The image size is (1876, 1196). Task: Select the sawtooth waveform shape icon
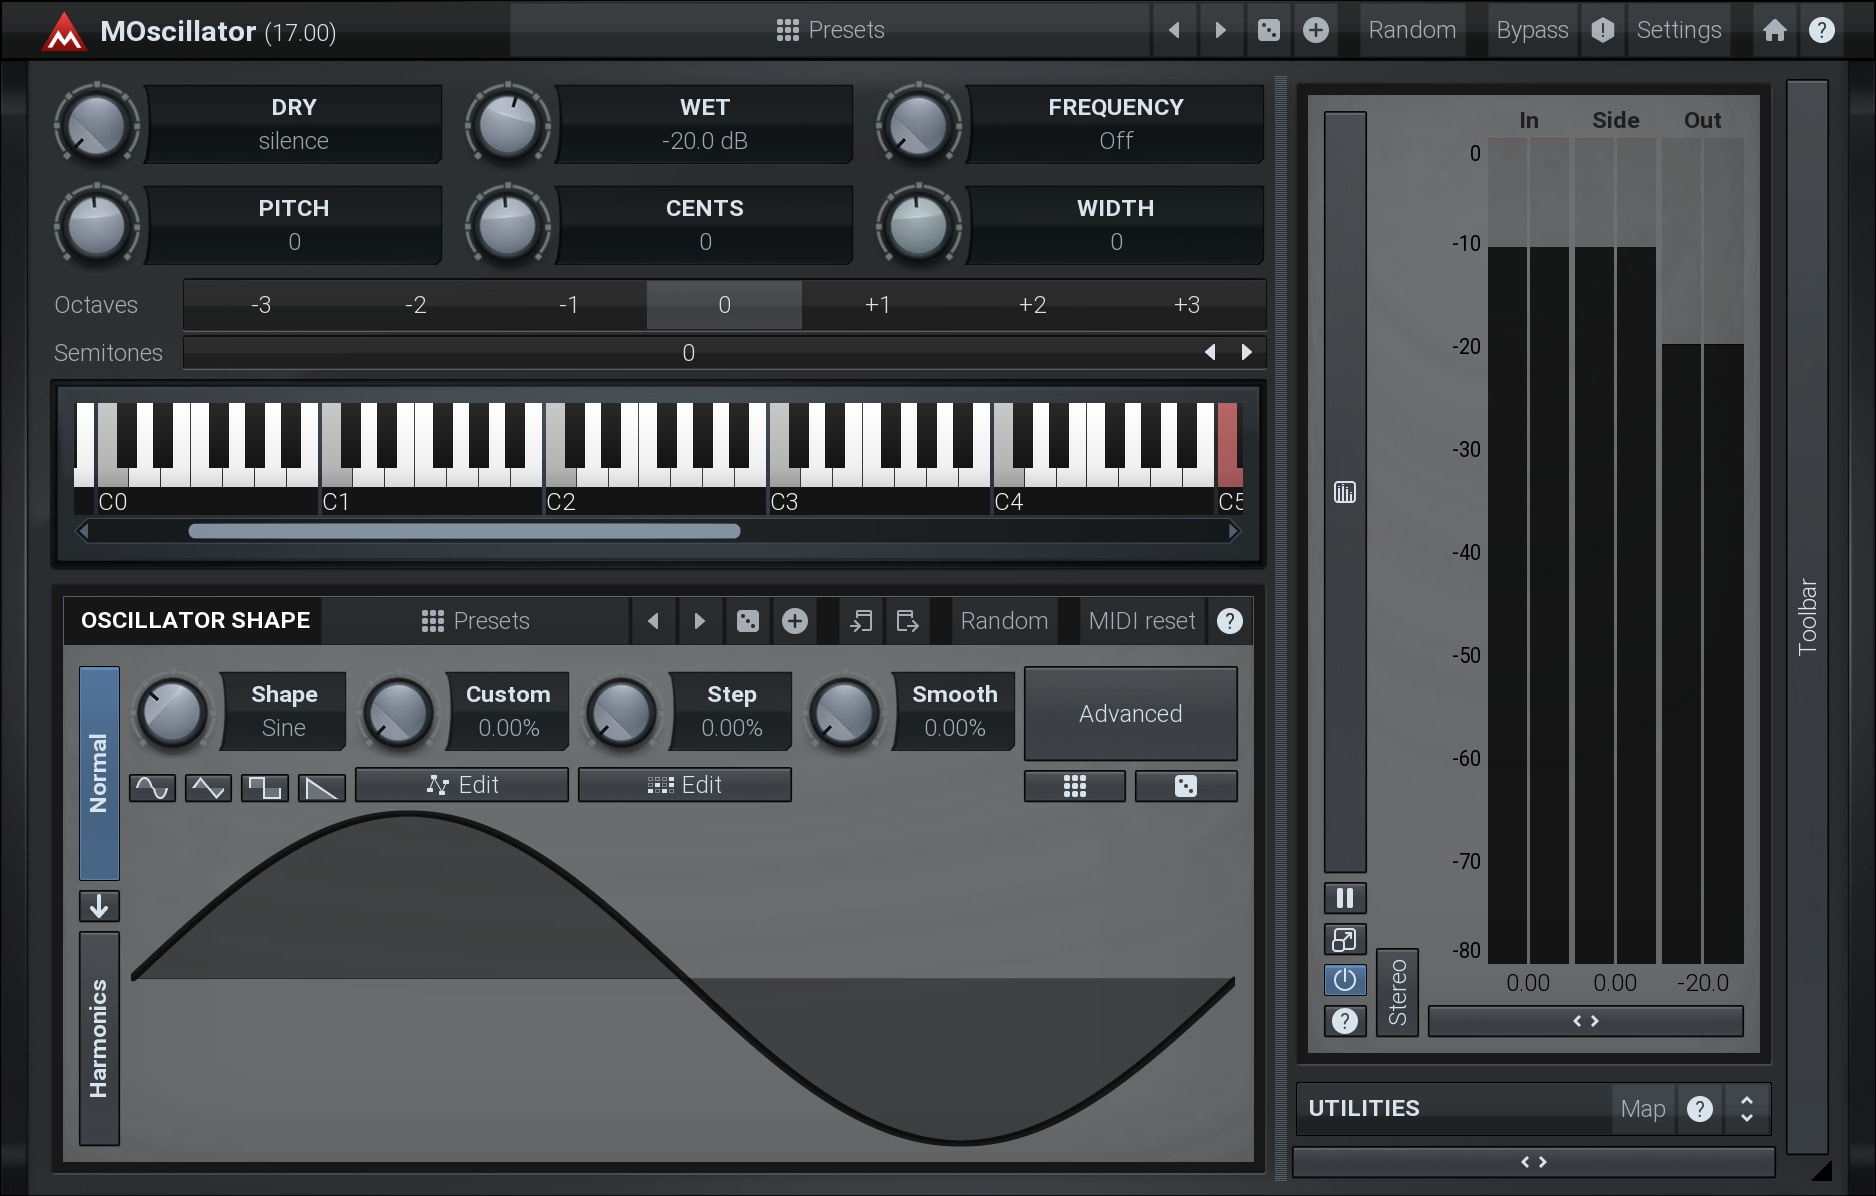pyautogui.click(x=321, y=788)
